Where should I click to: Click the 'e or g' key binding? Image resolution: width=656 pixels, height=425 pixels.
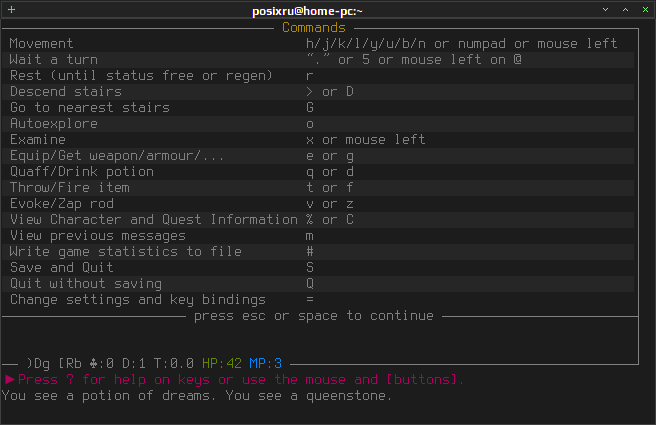pyautogui.click(x=330, y=156)
